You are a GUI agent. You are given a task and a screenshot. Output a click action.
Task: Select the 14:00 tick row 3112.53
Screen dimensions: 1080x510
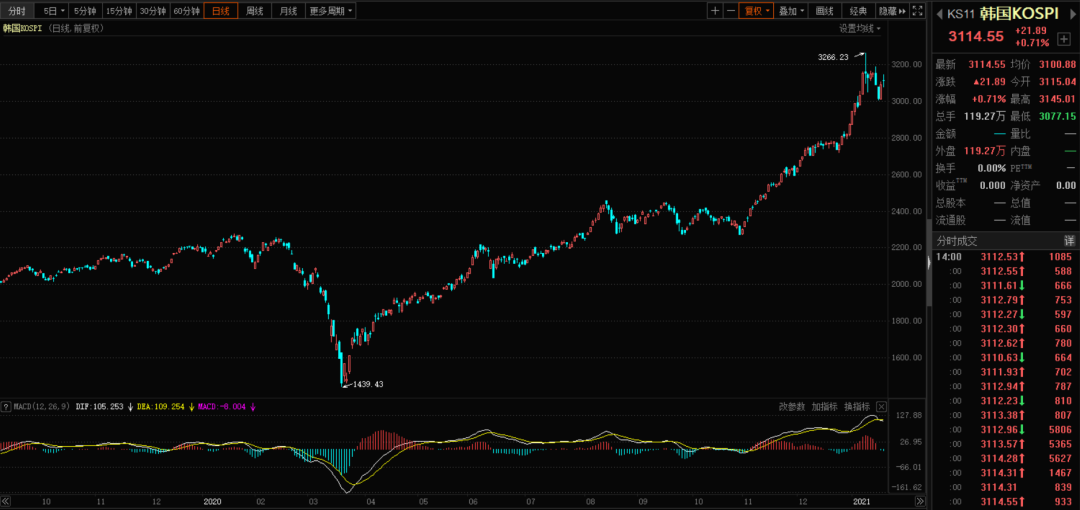tap(1005, 256)
